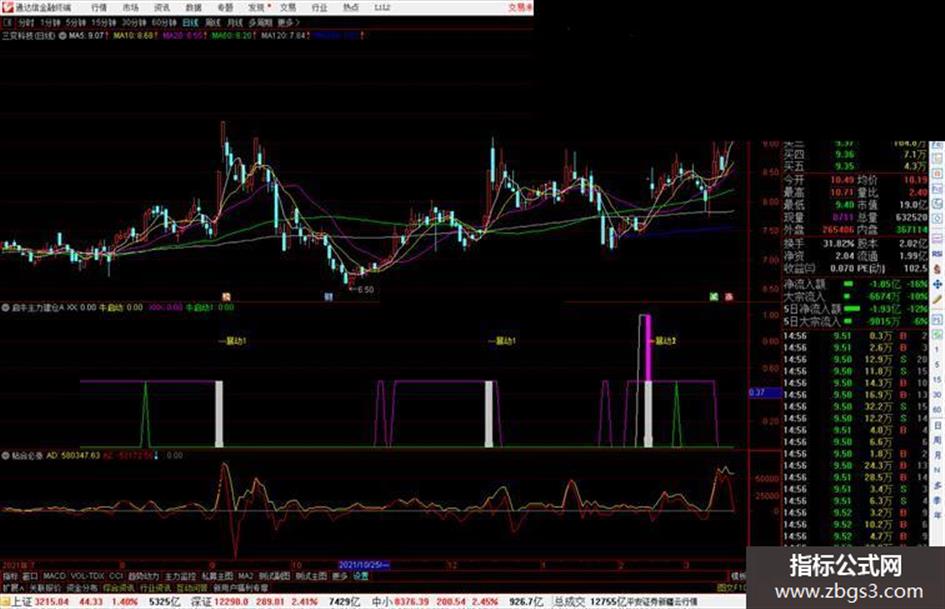Open the 行情 menu

(x=99, y=8)
